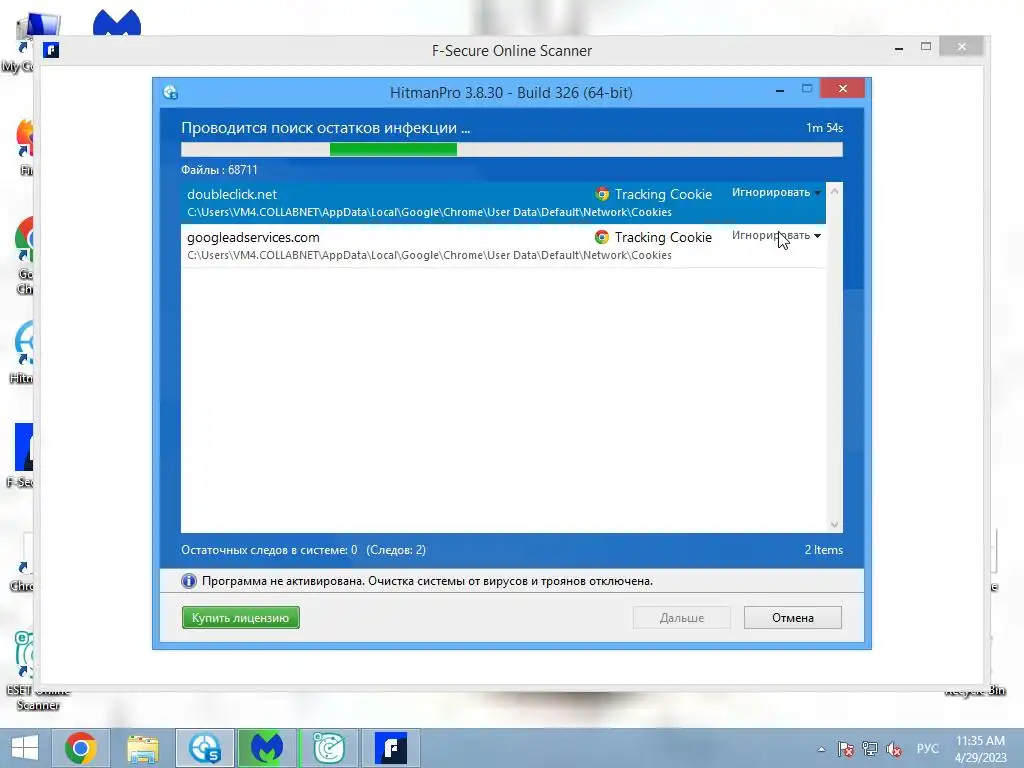Minimize the HitmanPro window
This screenshot has height=768, width=1024.
point(780,90)
